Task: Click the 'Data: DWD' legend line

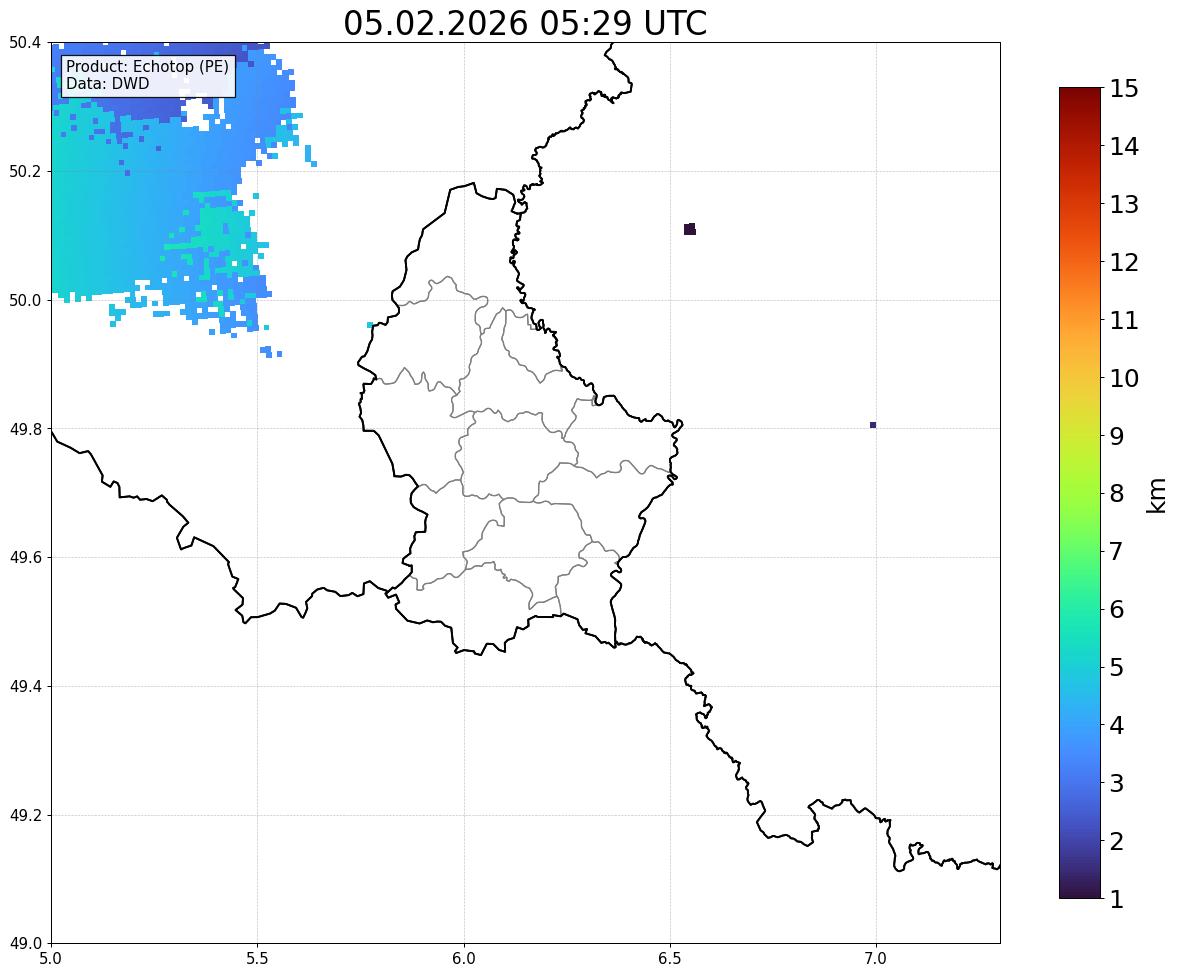Action: click(x=107, y=83)
